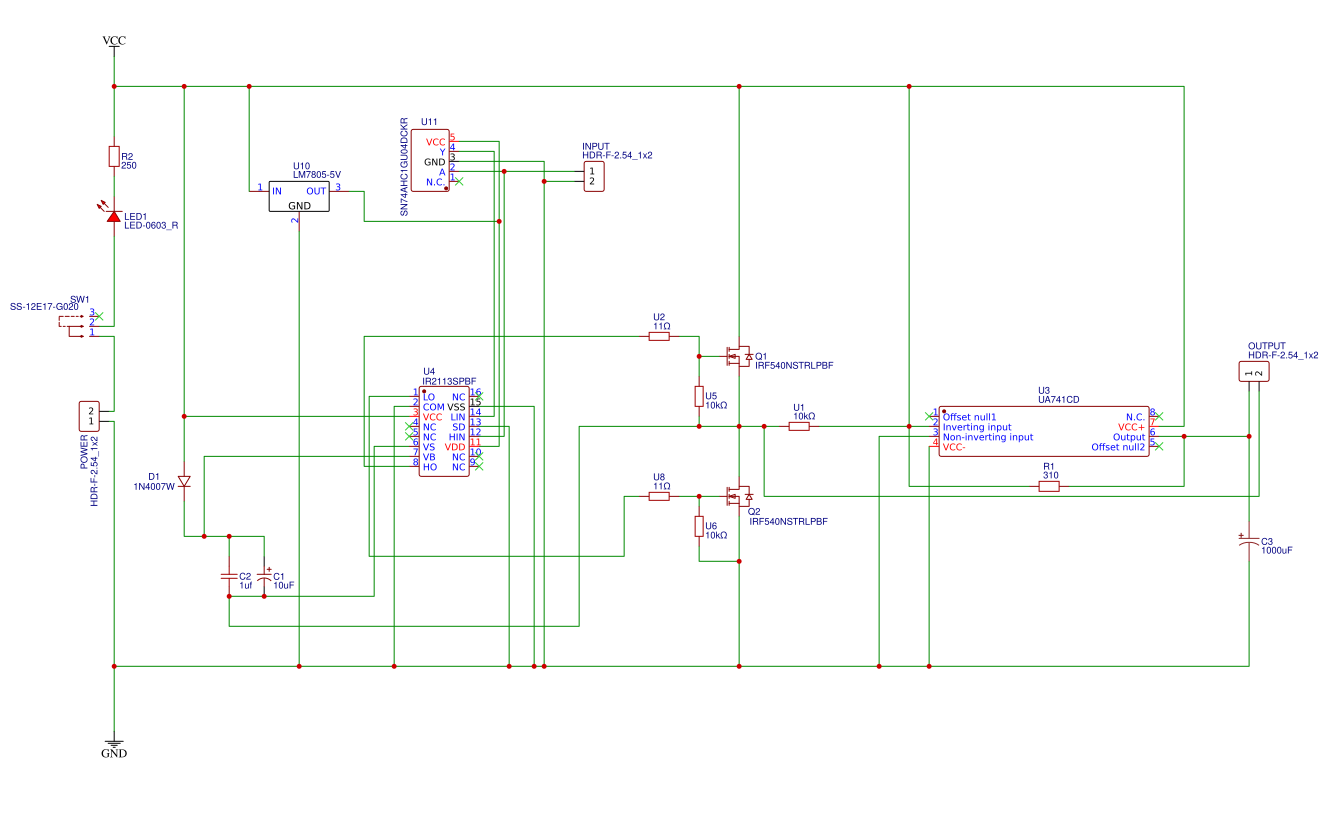Select the R1 310 feedback resistor symbol
Screen dimensions: 1329x827
click(x=1049, y=486)
